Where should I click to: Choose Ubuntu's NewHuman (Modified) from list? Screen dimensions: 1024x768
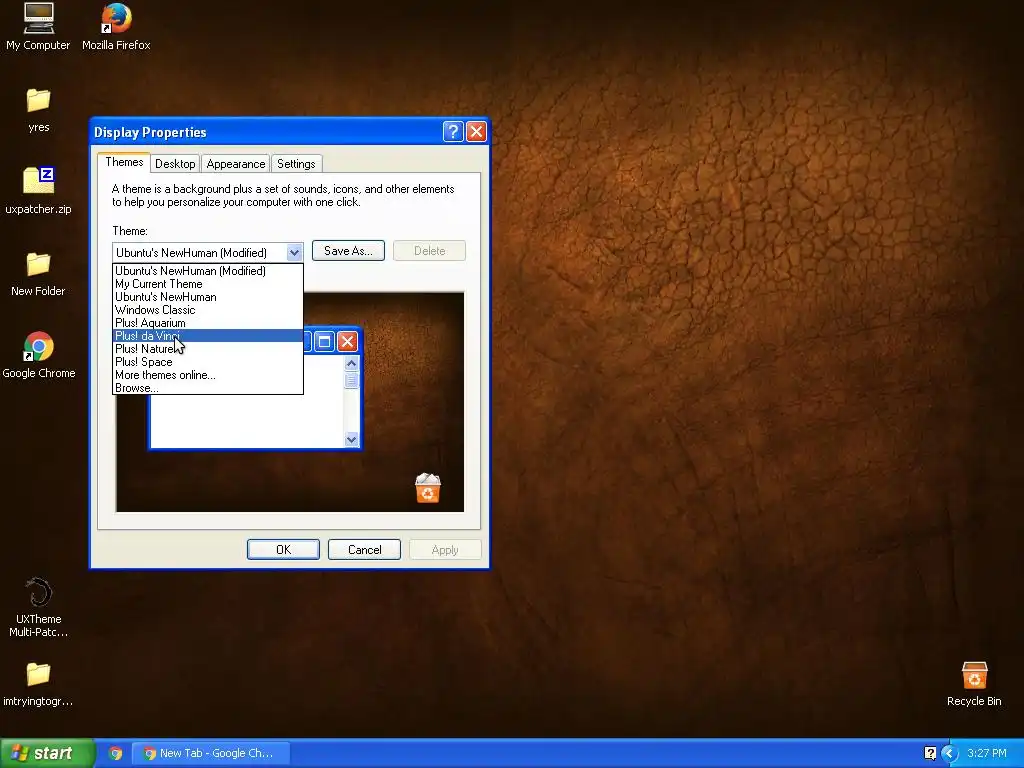[x=208, y=270]
